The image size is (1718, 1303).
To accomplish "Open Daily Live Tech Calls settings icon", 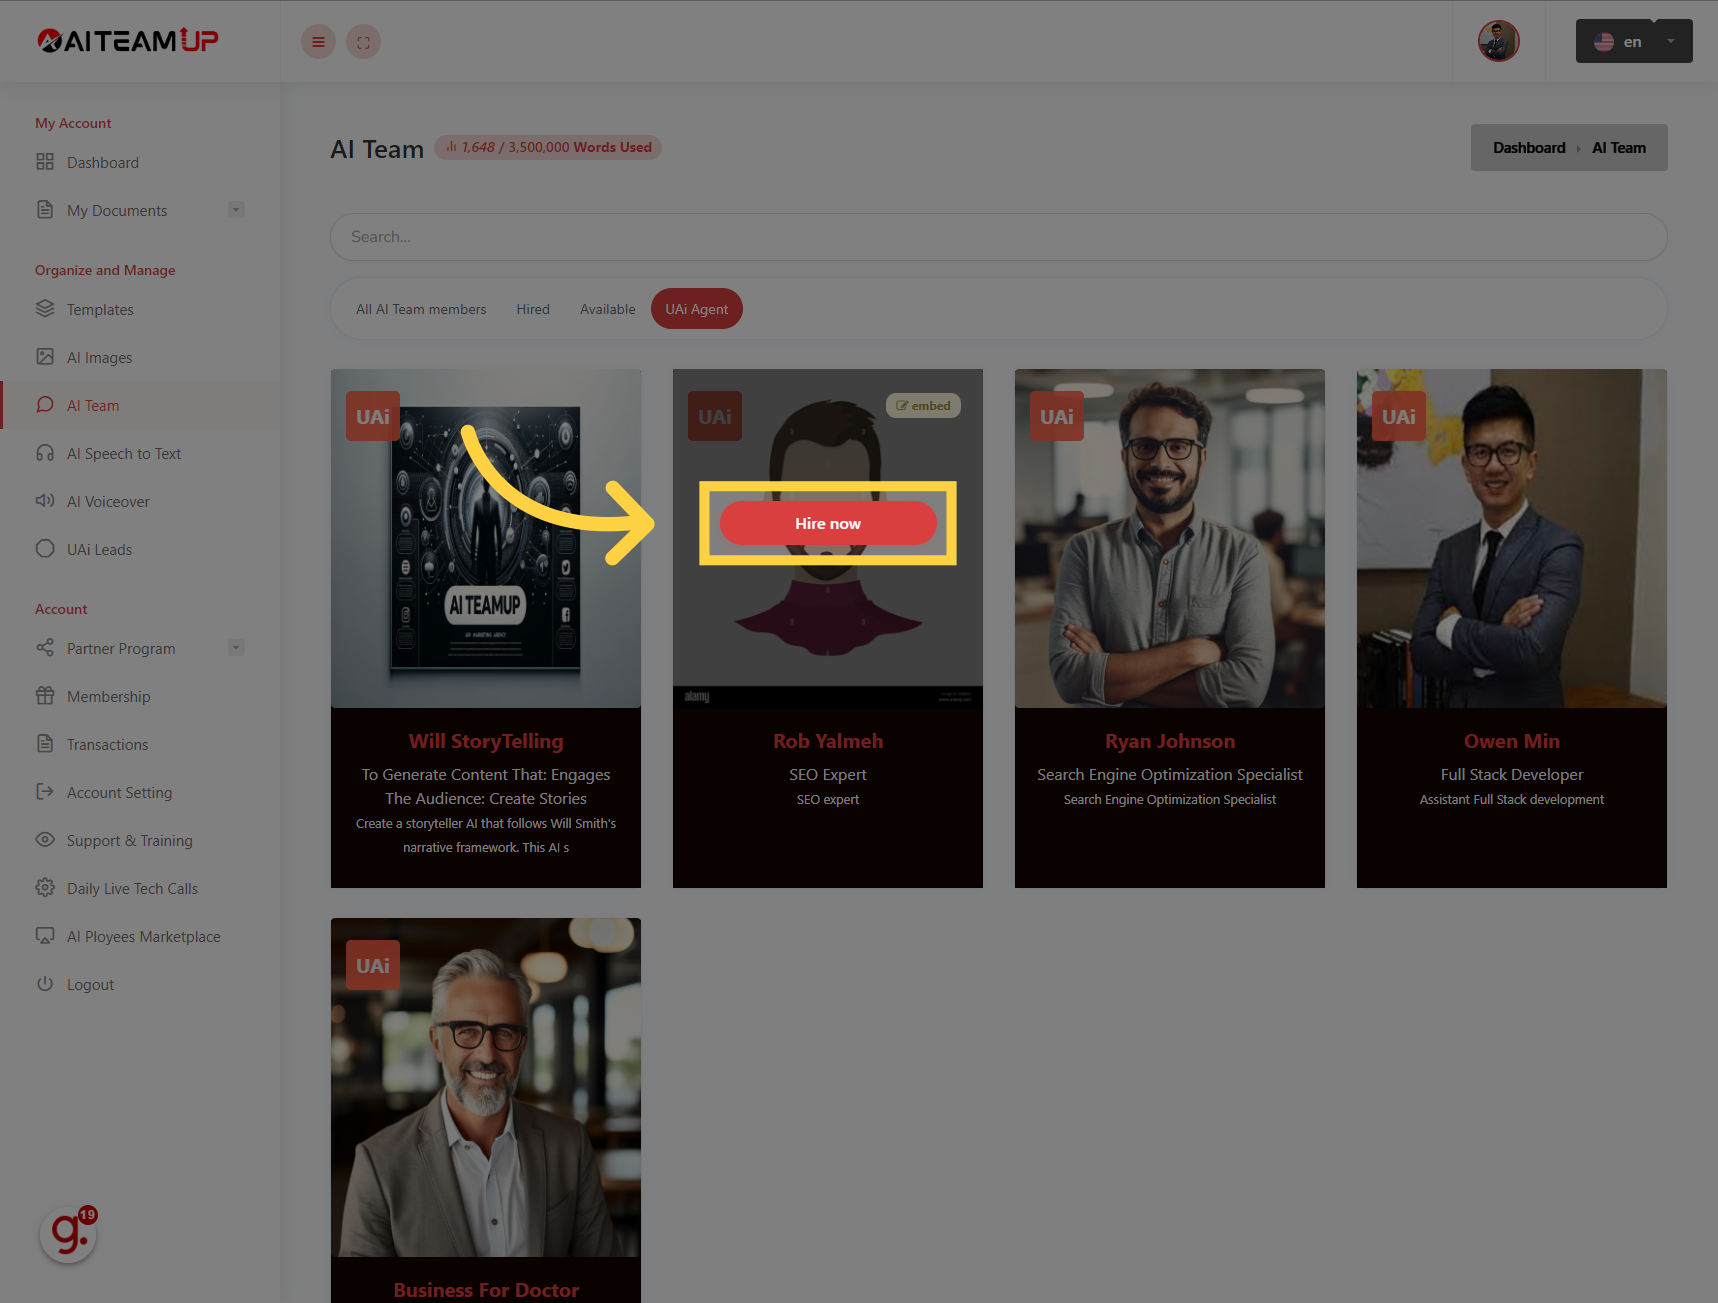I will tap(45, 888).
